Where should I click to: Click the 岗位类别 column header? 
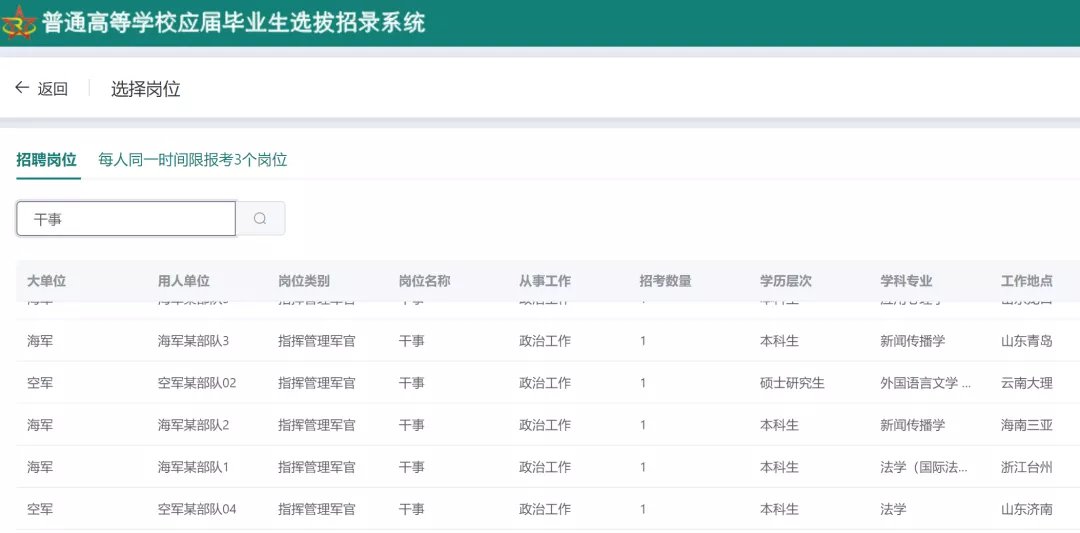[304, 281]
